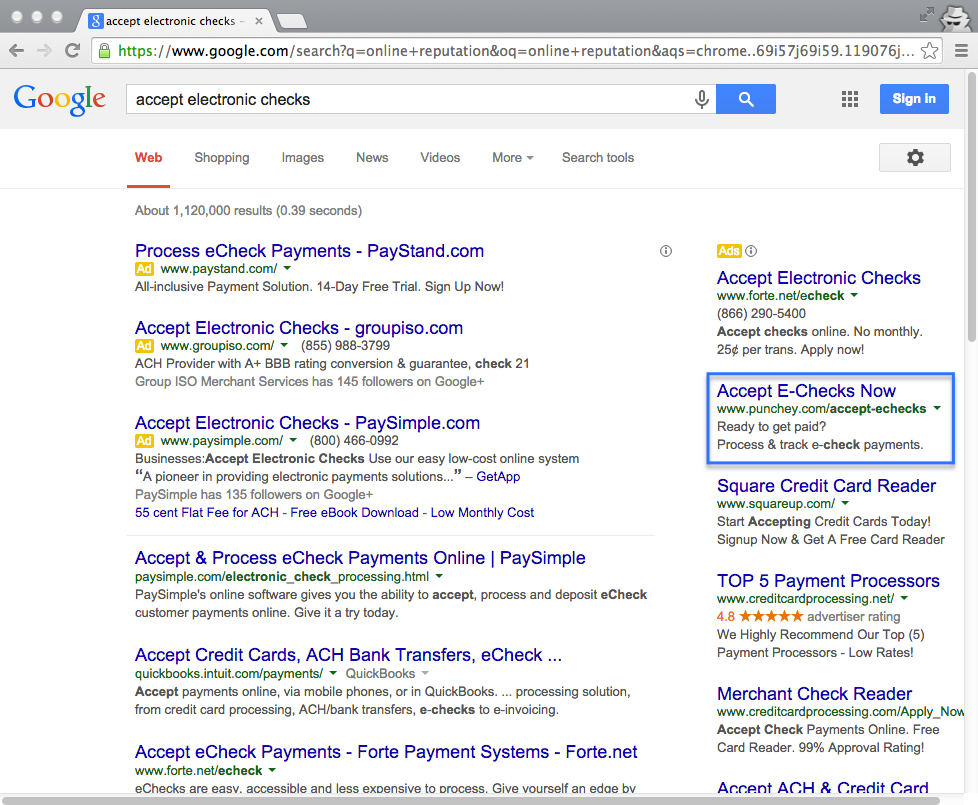Click the voice search microphone

click(702, 99)
